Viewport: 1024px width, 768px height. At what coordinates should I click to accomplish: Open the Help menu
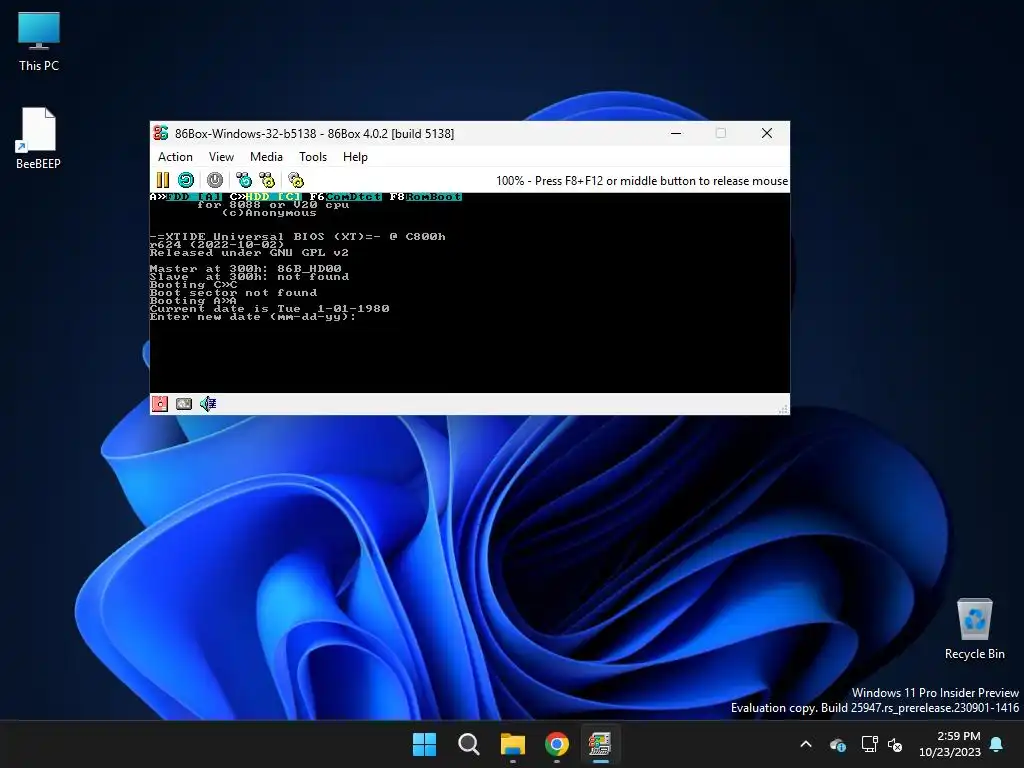(x=355, y=157)
